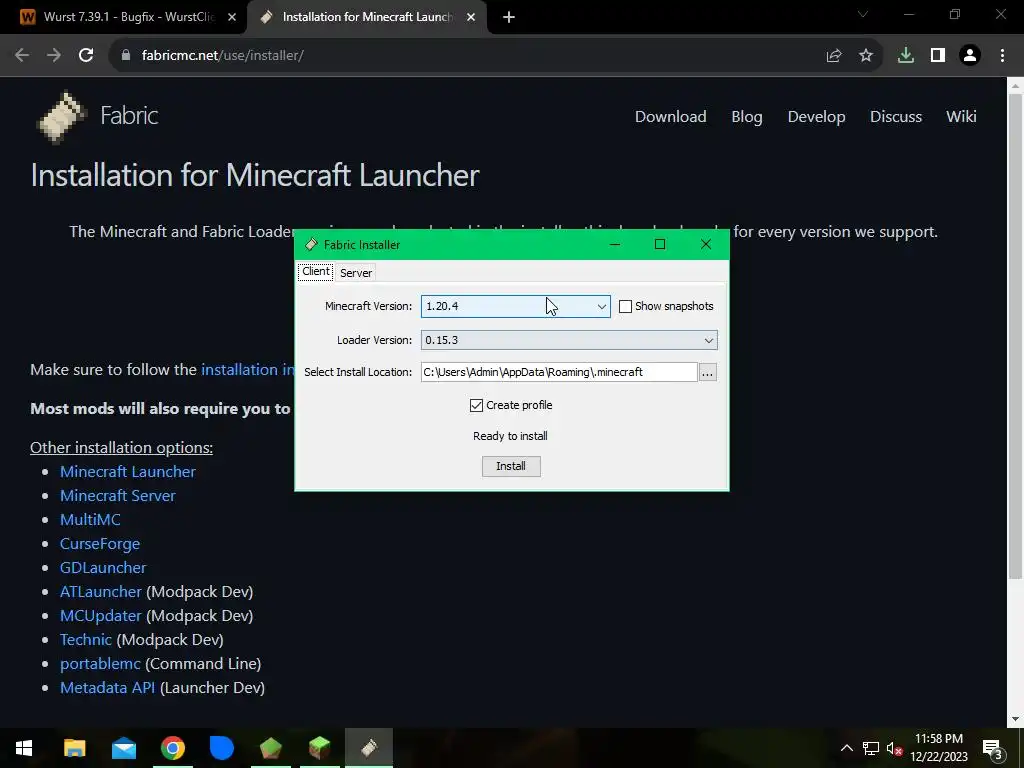Open the MCUpdater link
This screenshot has height=768, width=1024.
(x=101, y=616)
